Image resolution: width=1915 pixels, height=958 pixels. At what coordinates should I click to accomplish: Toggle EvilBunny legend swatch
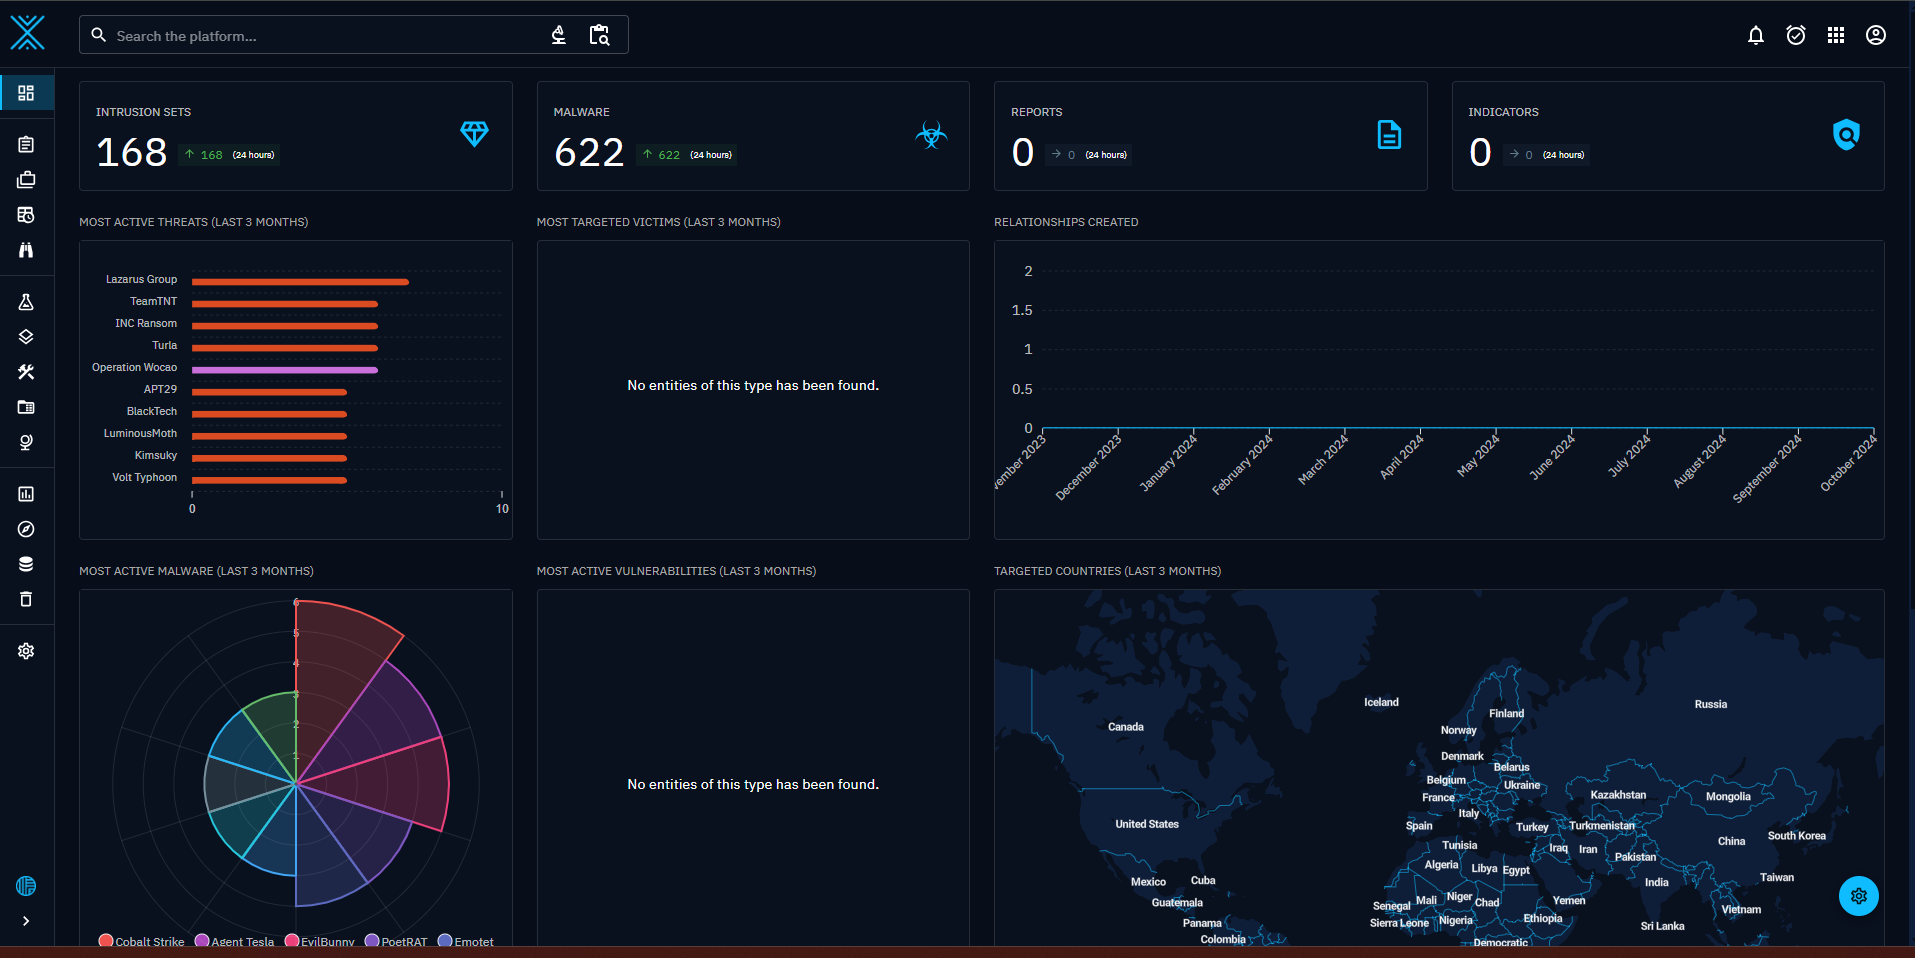[292, 941]
